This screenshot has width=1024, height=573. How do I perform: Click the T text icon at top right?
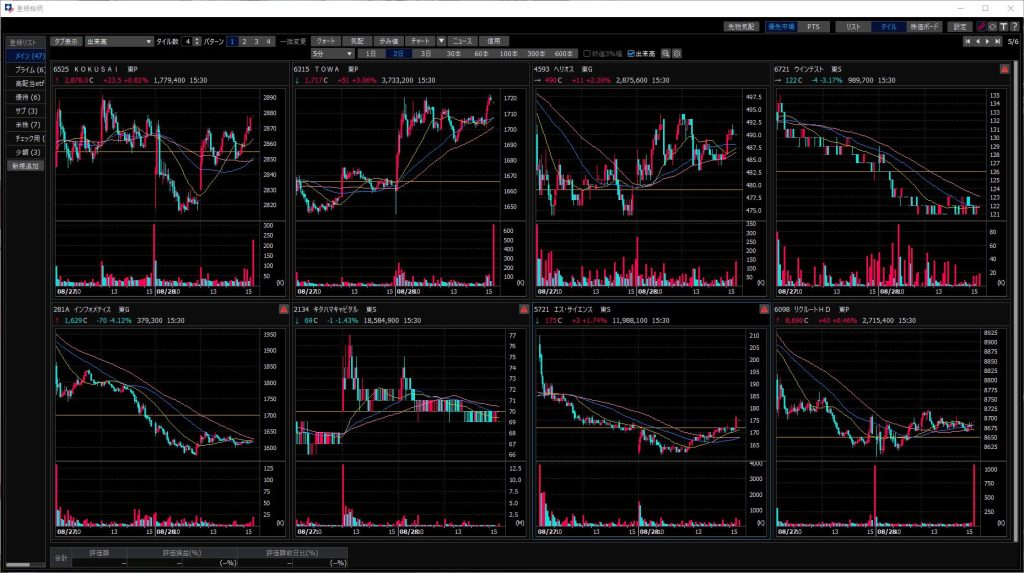pos(1002,27)
